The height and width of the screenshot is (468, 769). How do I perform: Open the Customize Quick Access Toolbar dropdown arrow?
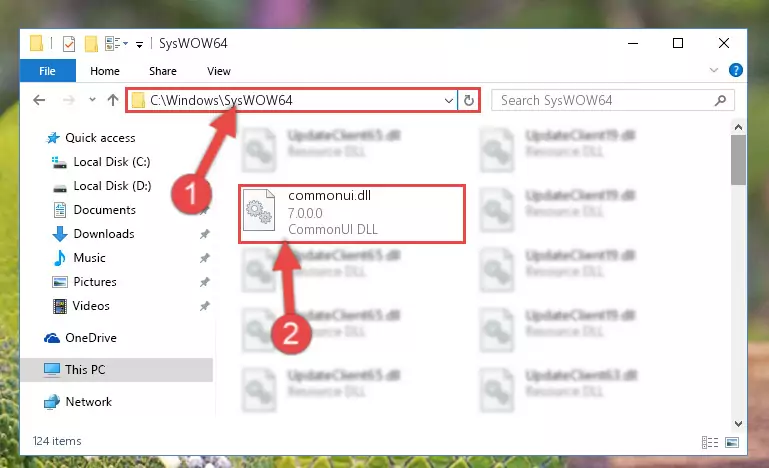(139, 45)
